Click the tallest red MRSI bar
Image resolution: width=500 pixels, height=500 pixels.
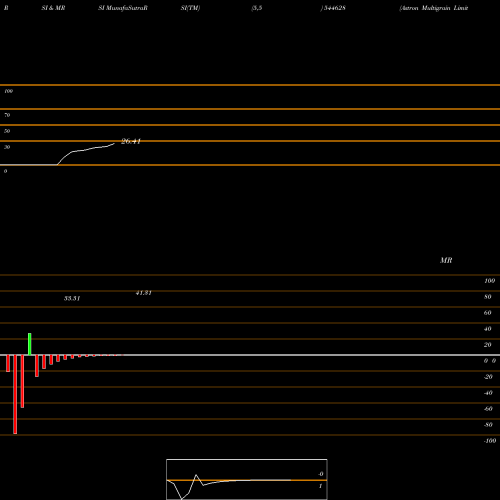tap(15, 394)
